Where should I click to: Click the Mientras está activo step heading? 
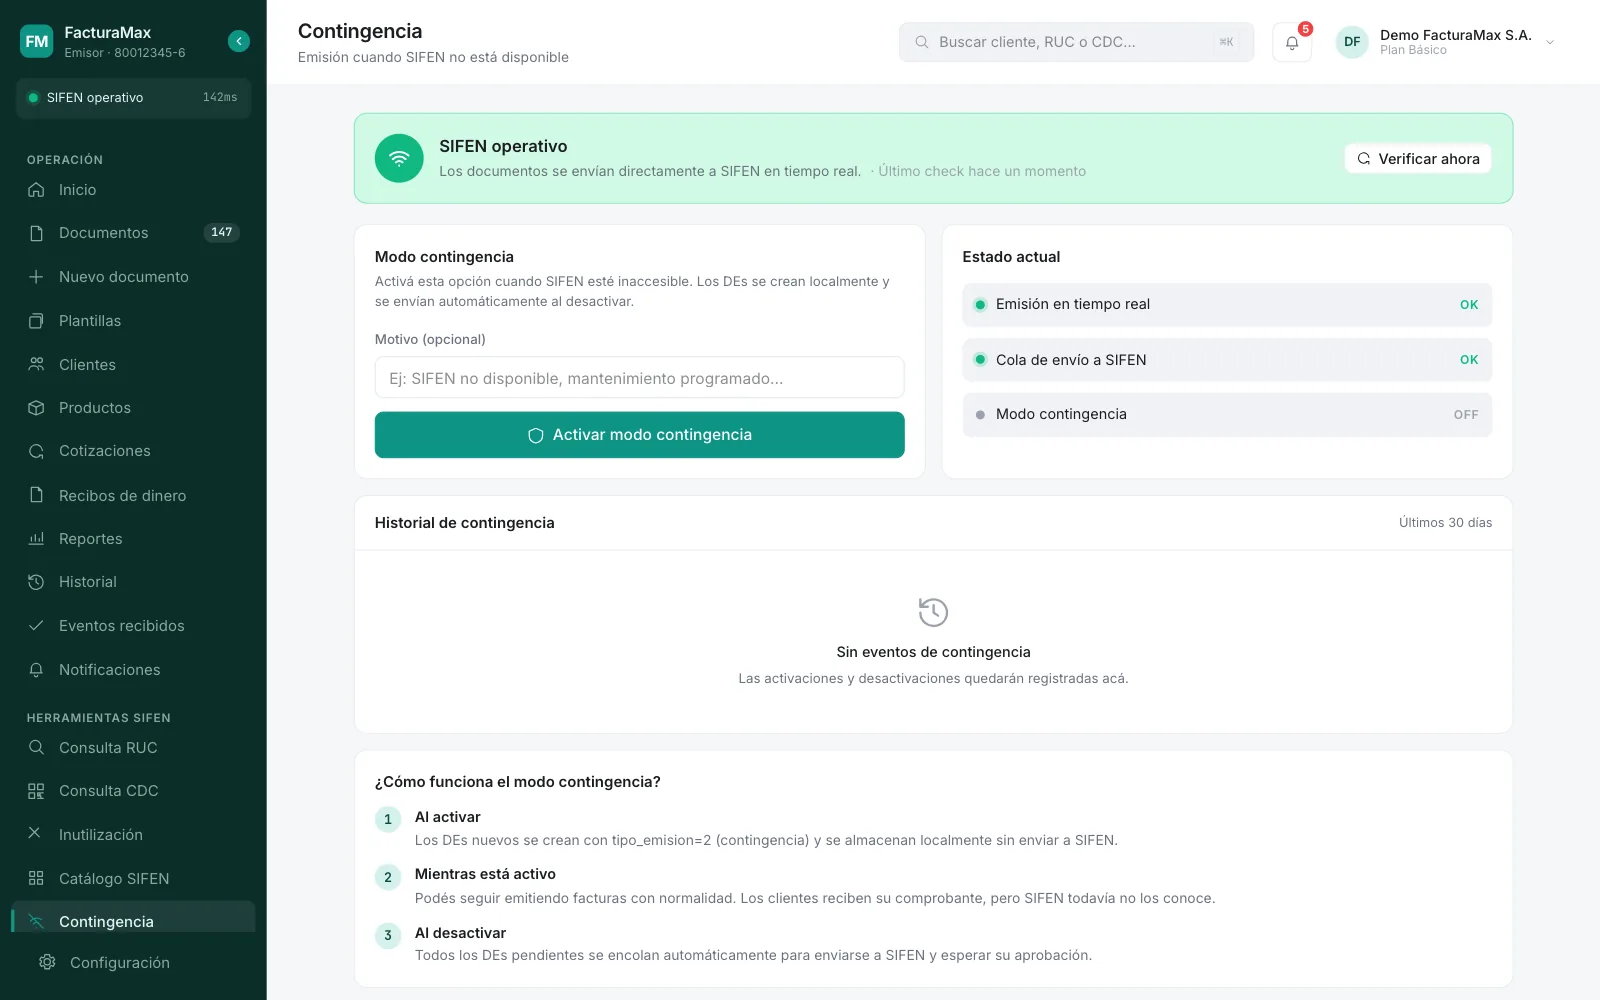point(485,874)
